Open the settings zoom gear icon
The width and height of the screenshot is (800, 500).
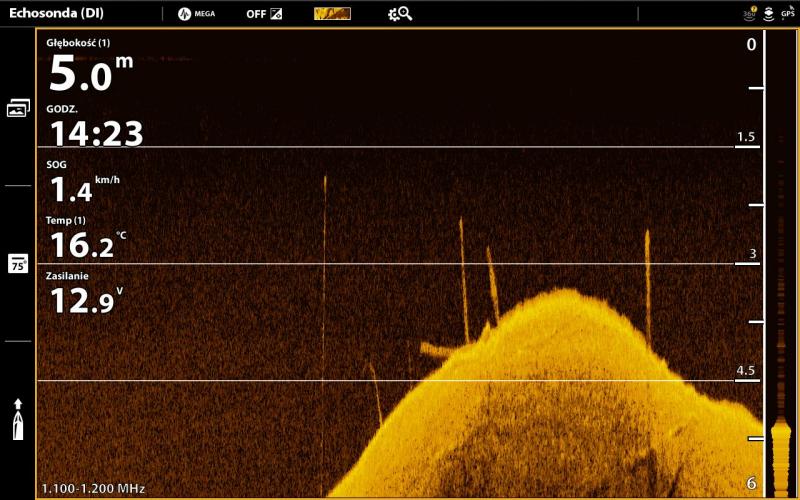point(400,14)
